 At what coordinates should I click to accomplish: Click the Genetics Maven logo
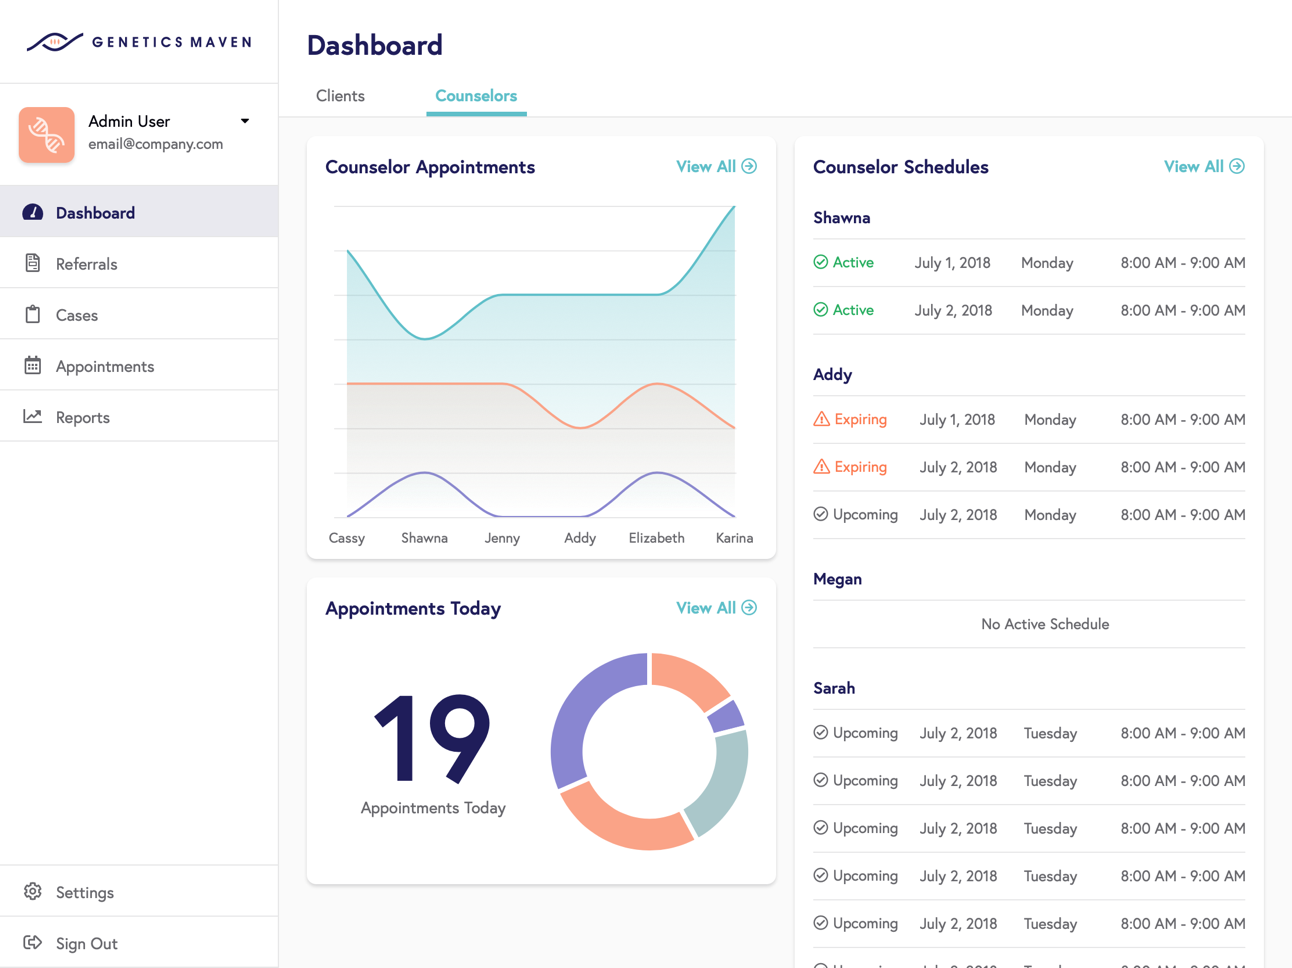click(x=139, y=42)
